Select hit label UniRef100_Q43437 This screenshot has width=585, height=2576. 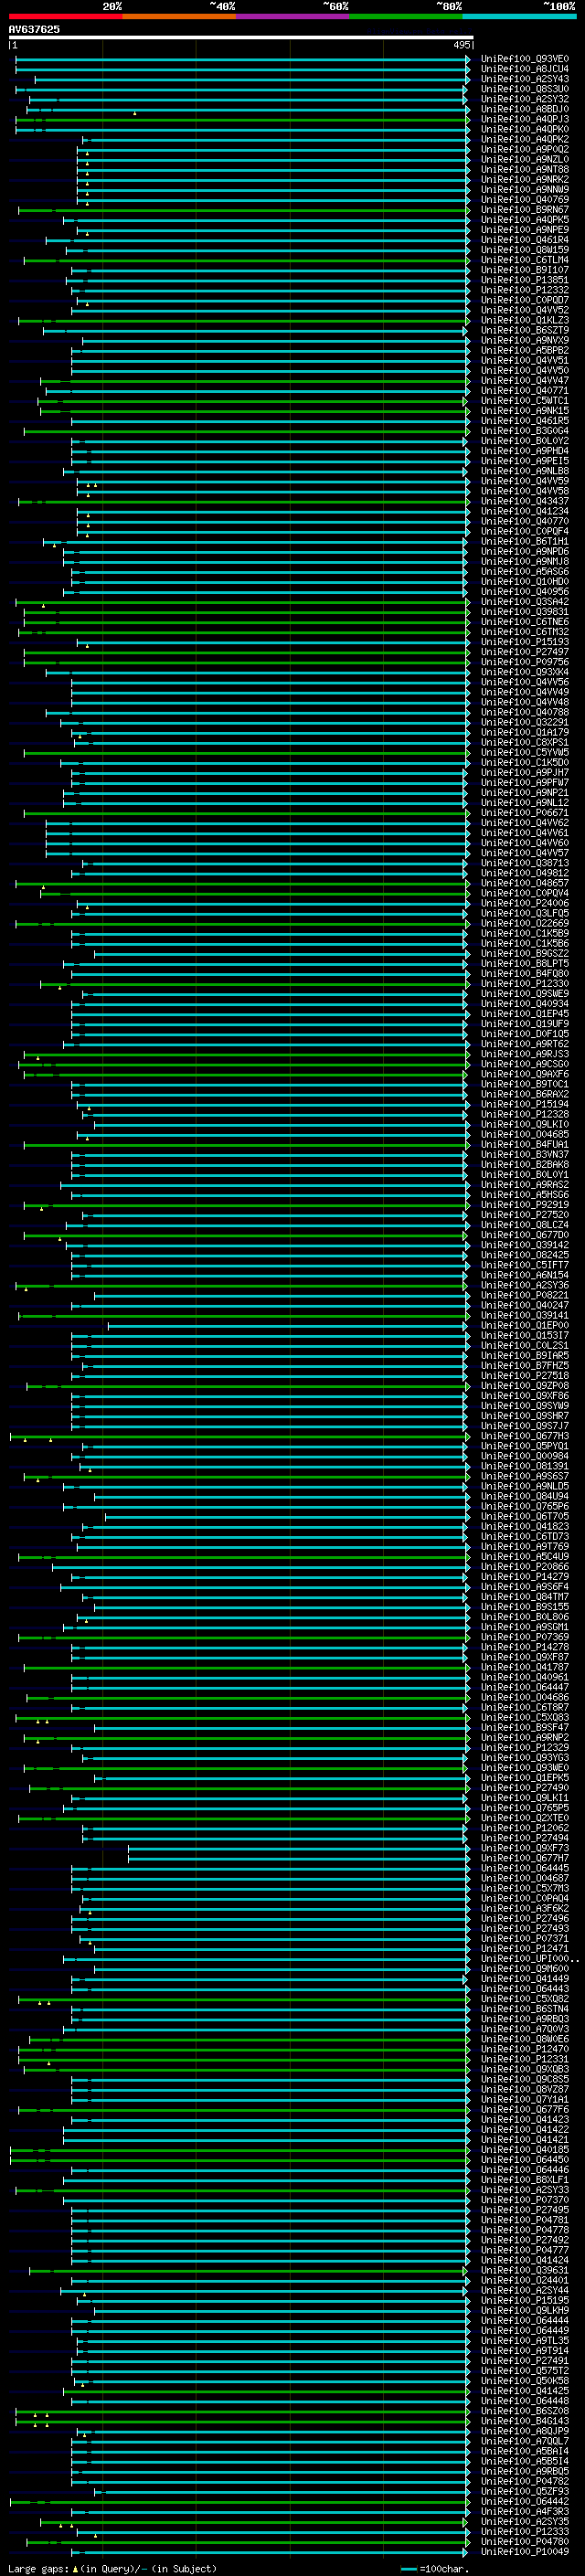click(x=524, y=501)
